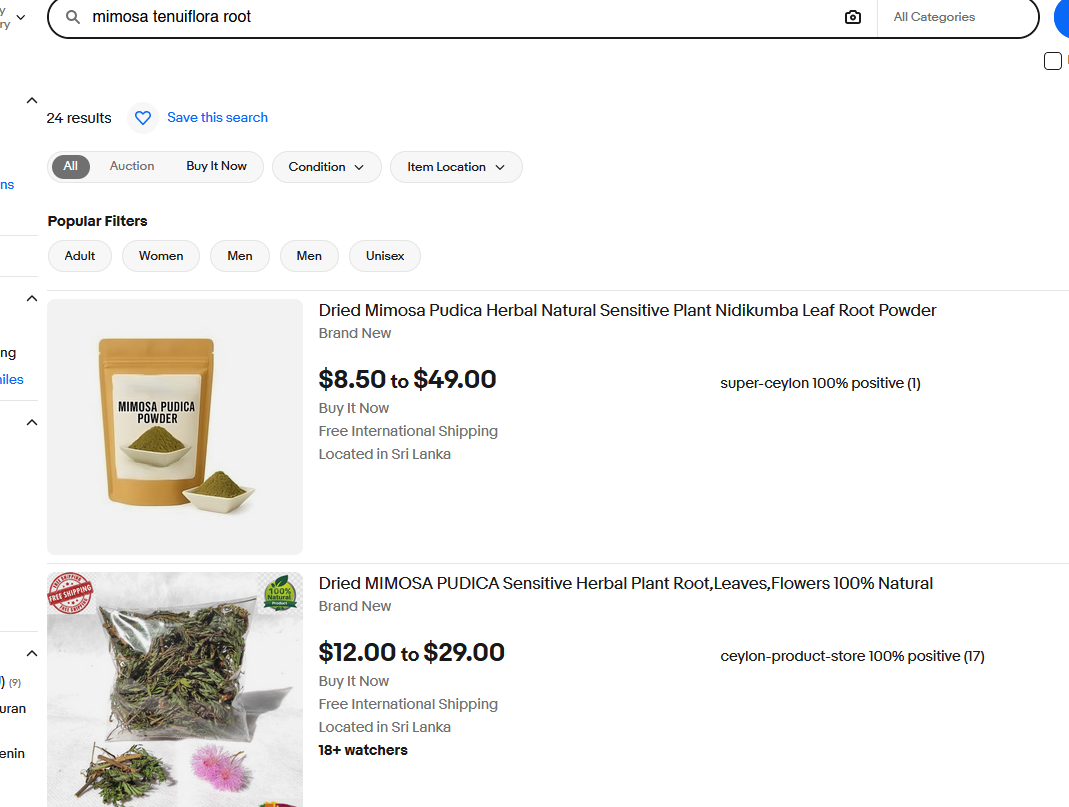The width and height of the screenshot is (1069, 807).
Task: Open the Mimosa Pudica Nidikumba Powder listing title
Action: pos(627,310)
